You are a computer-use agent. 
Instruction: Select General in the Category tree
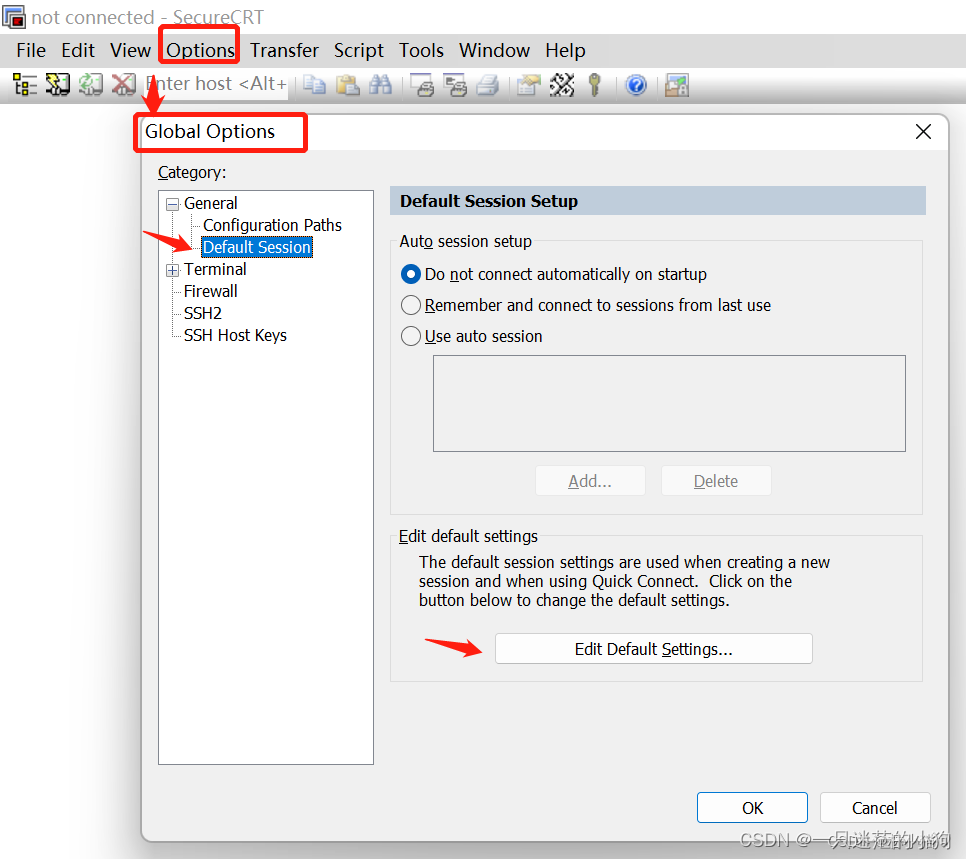tap(211, 203)
